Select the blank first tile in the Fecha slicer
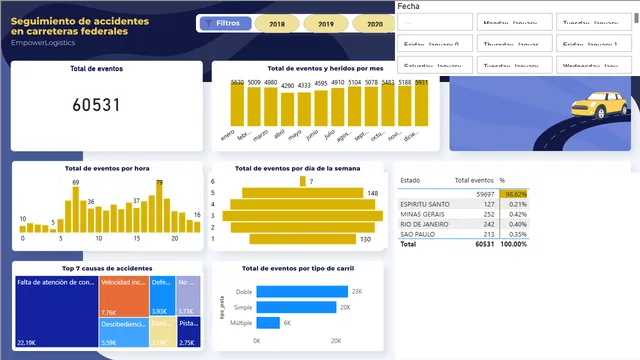This screenshot has height=360, width=640. (435, 22)
